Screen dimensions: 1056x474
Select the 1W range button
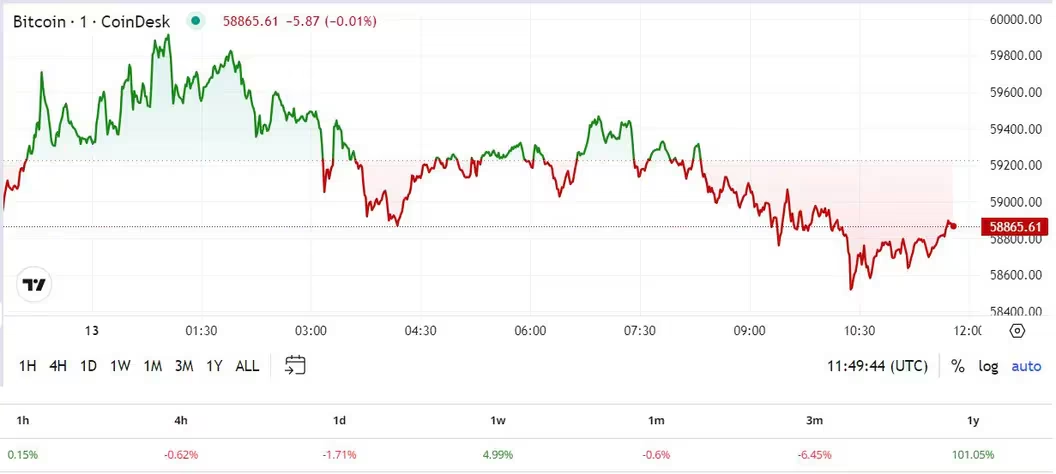(120, 366)
